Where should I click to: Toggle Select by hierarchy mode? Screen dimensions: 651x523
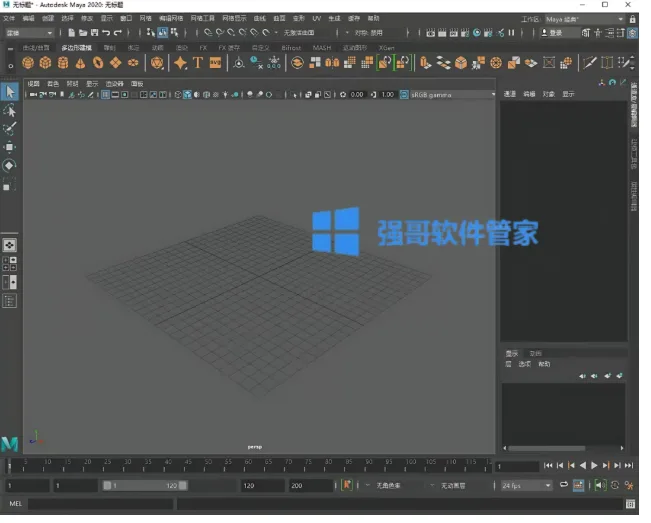(x=151, y=33)
